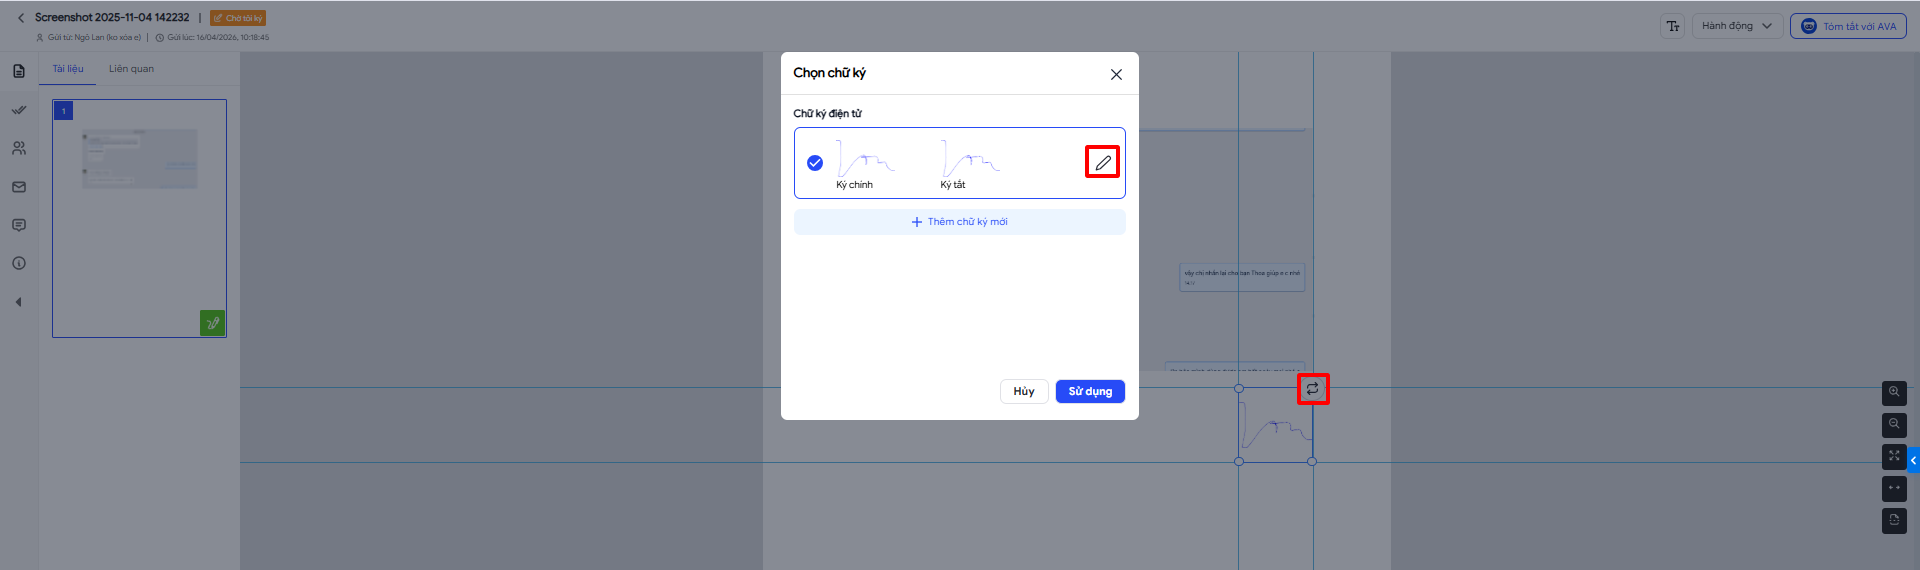Click the zoom out magnifier button
This screenshot has height=570, width=1920.
tap(1894, 424)
